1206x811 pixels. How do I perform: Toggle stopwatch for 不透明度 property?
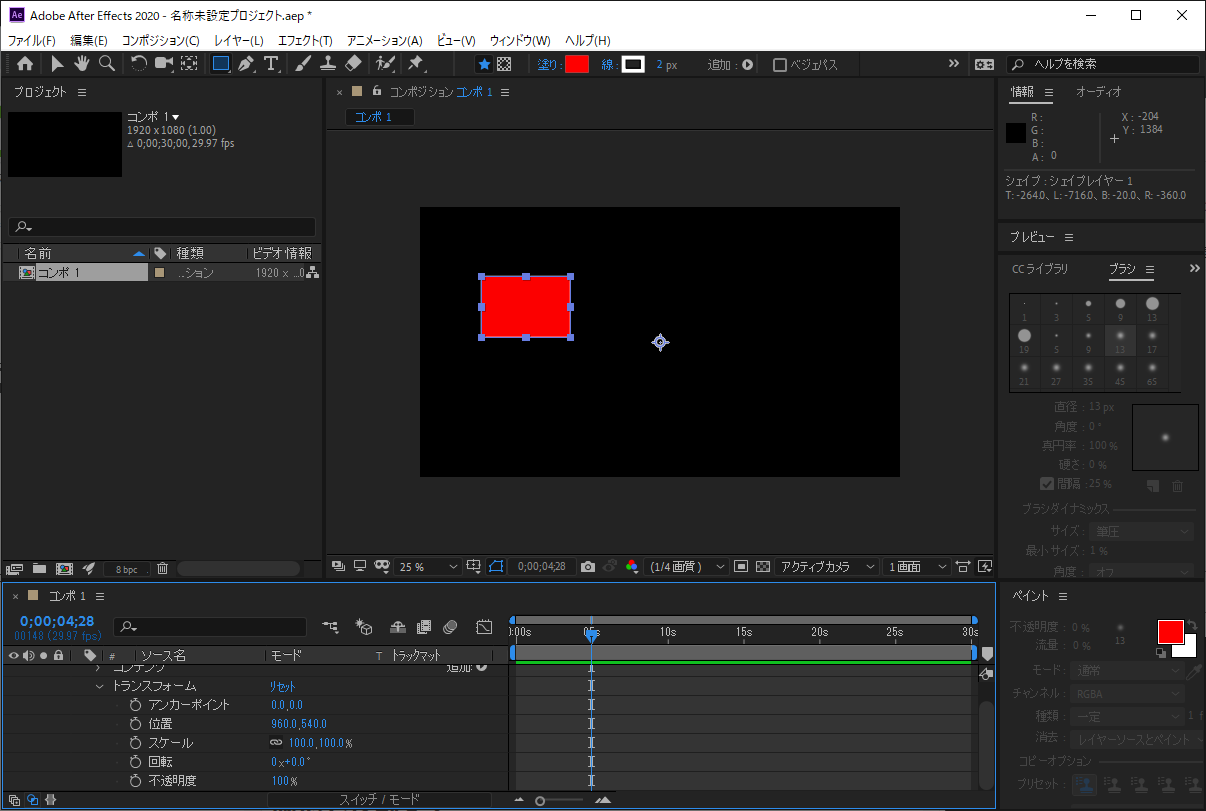click(135, 781)
